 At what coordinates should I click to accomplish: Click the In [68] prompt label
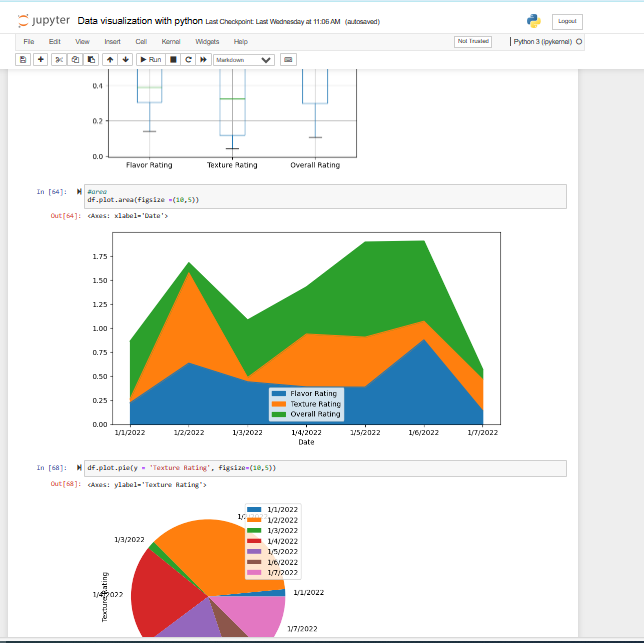click(x=52, y=468)
